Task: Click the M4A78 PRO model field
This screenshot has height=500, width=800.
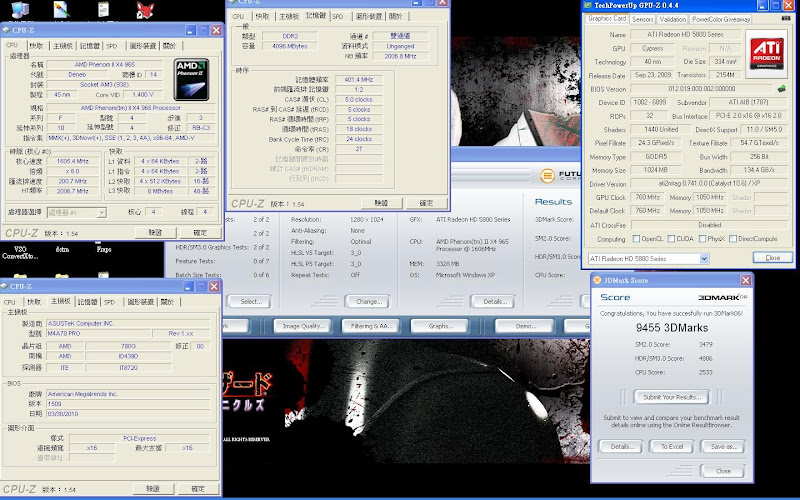Action: 99,333
